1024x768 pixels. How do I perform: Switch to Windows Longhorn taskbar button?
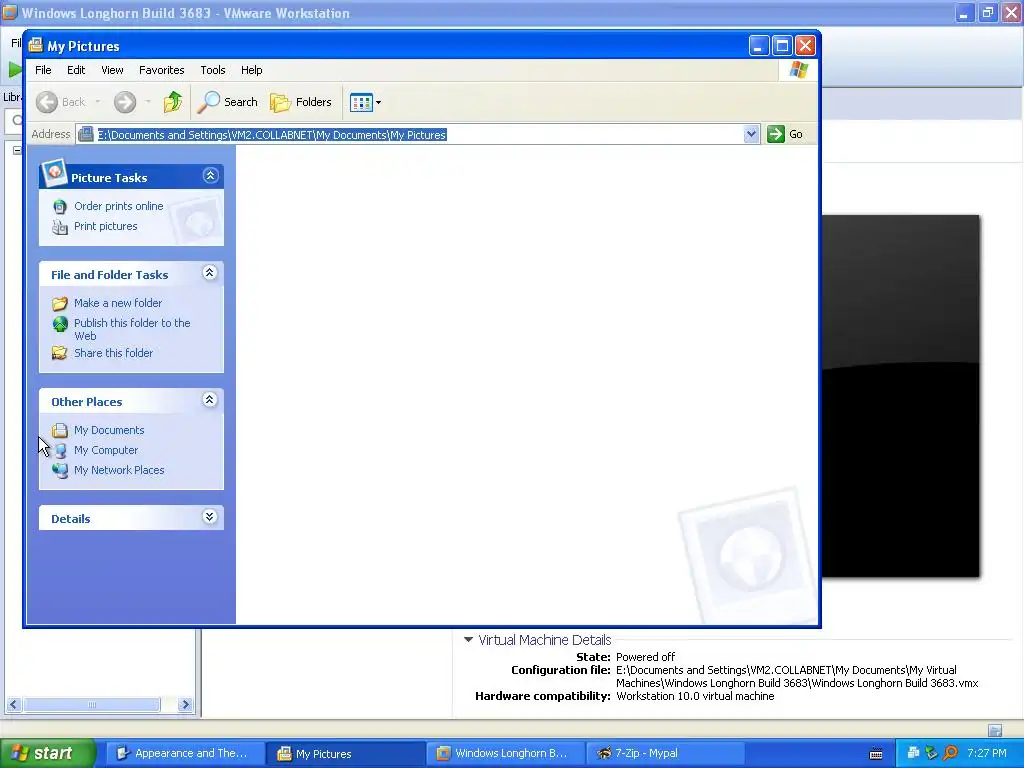(506, 754)
